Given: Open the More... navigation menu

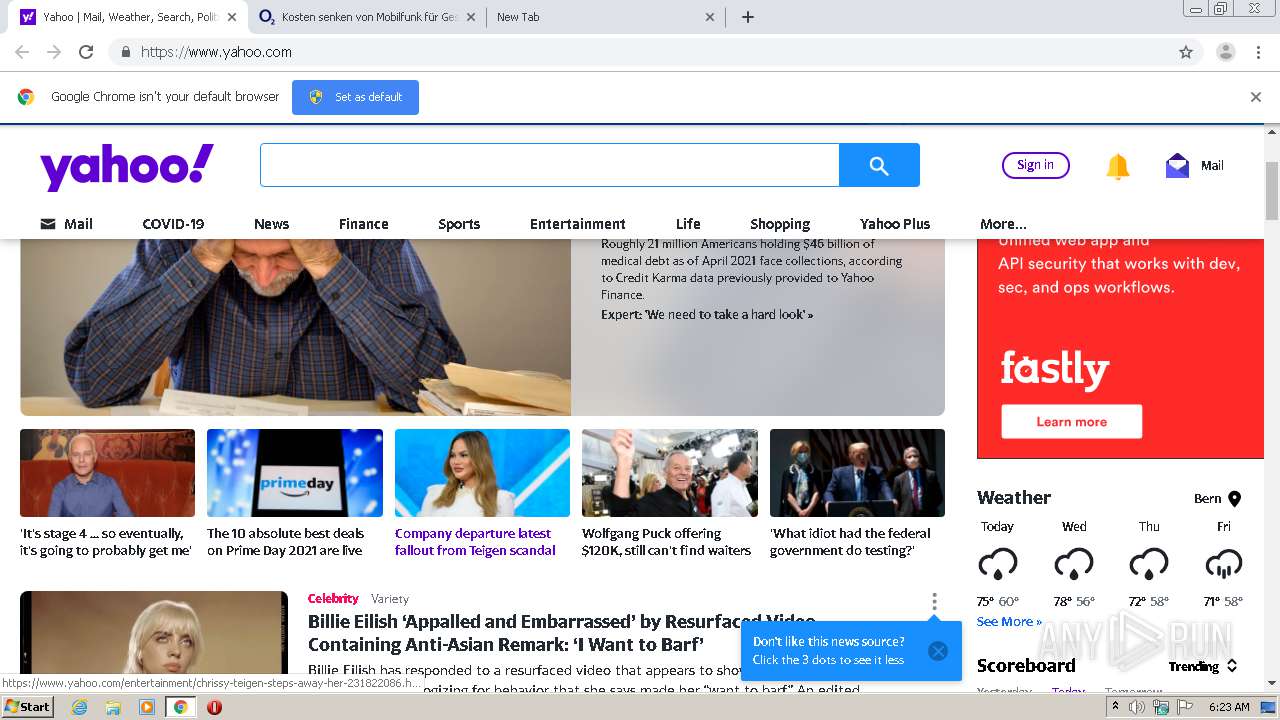Looking at the screenshot, I should 1003,224.
